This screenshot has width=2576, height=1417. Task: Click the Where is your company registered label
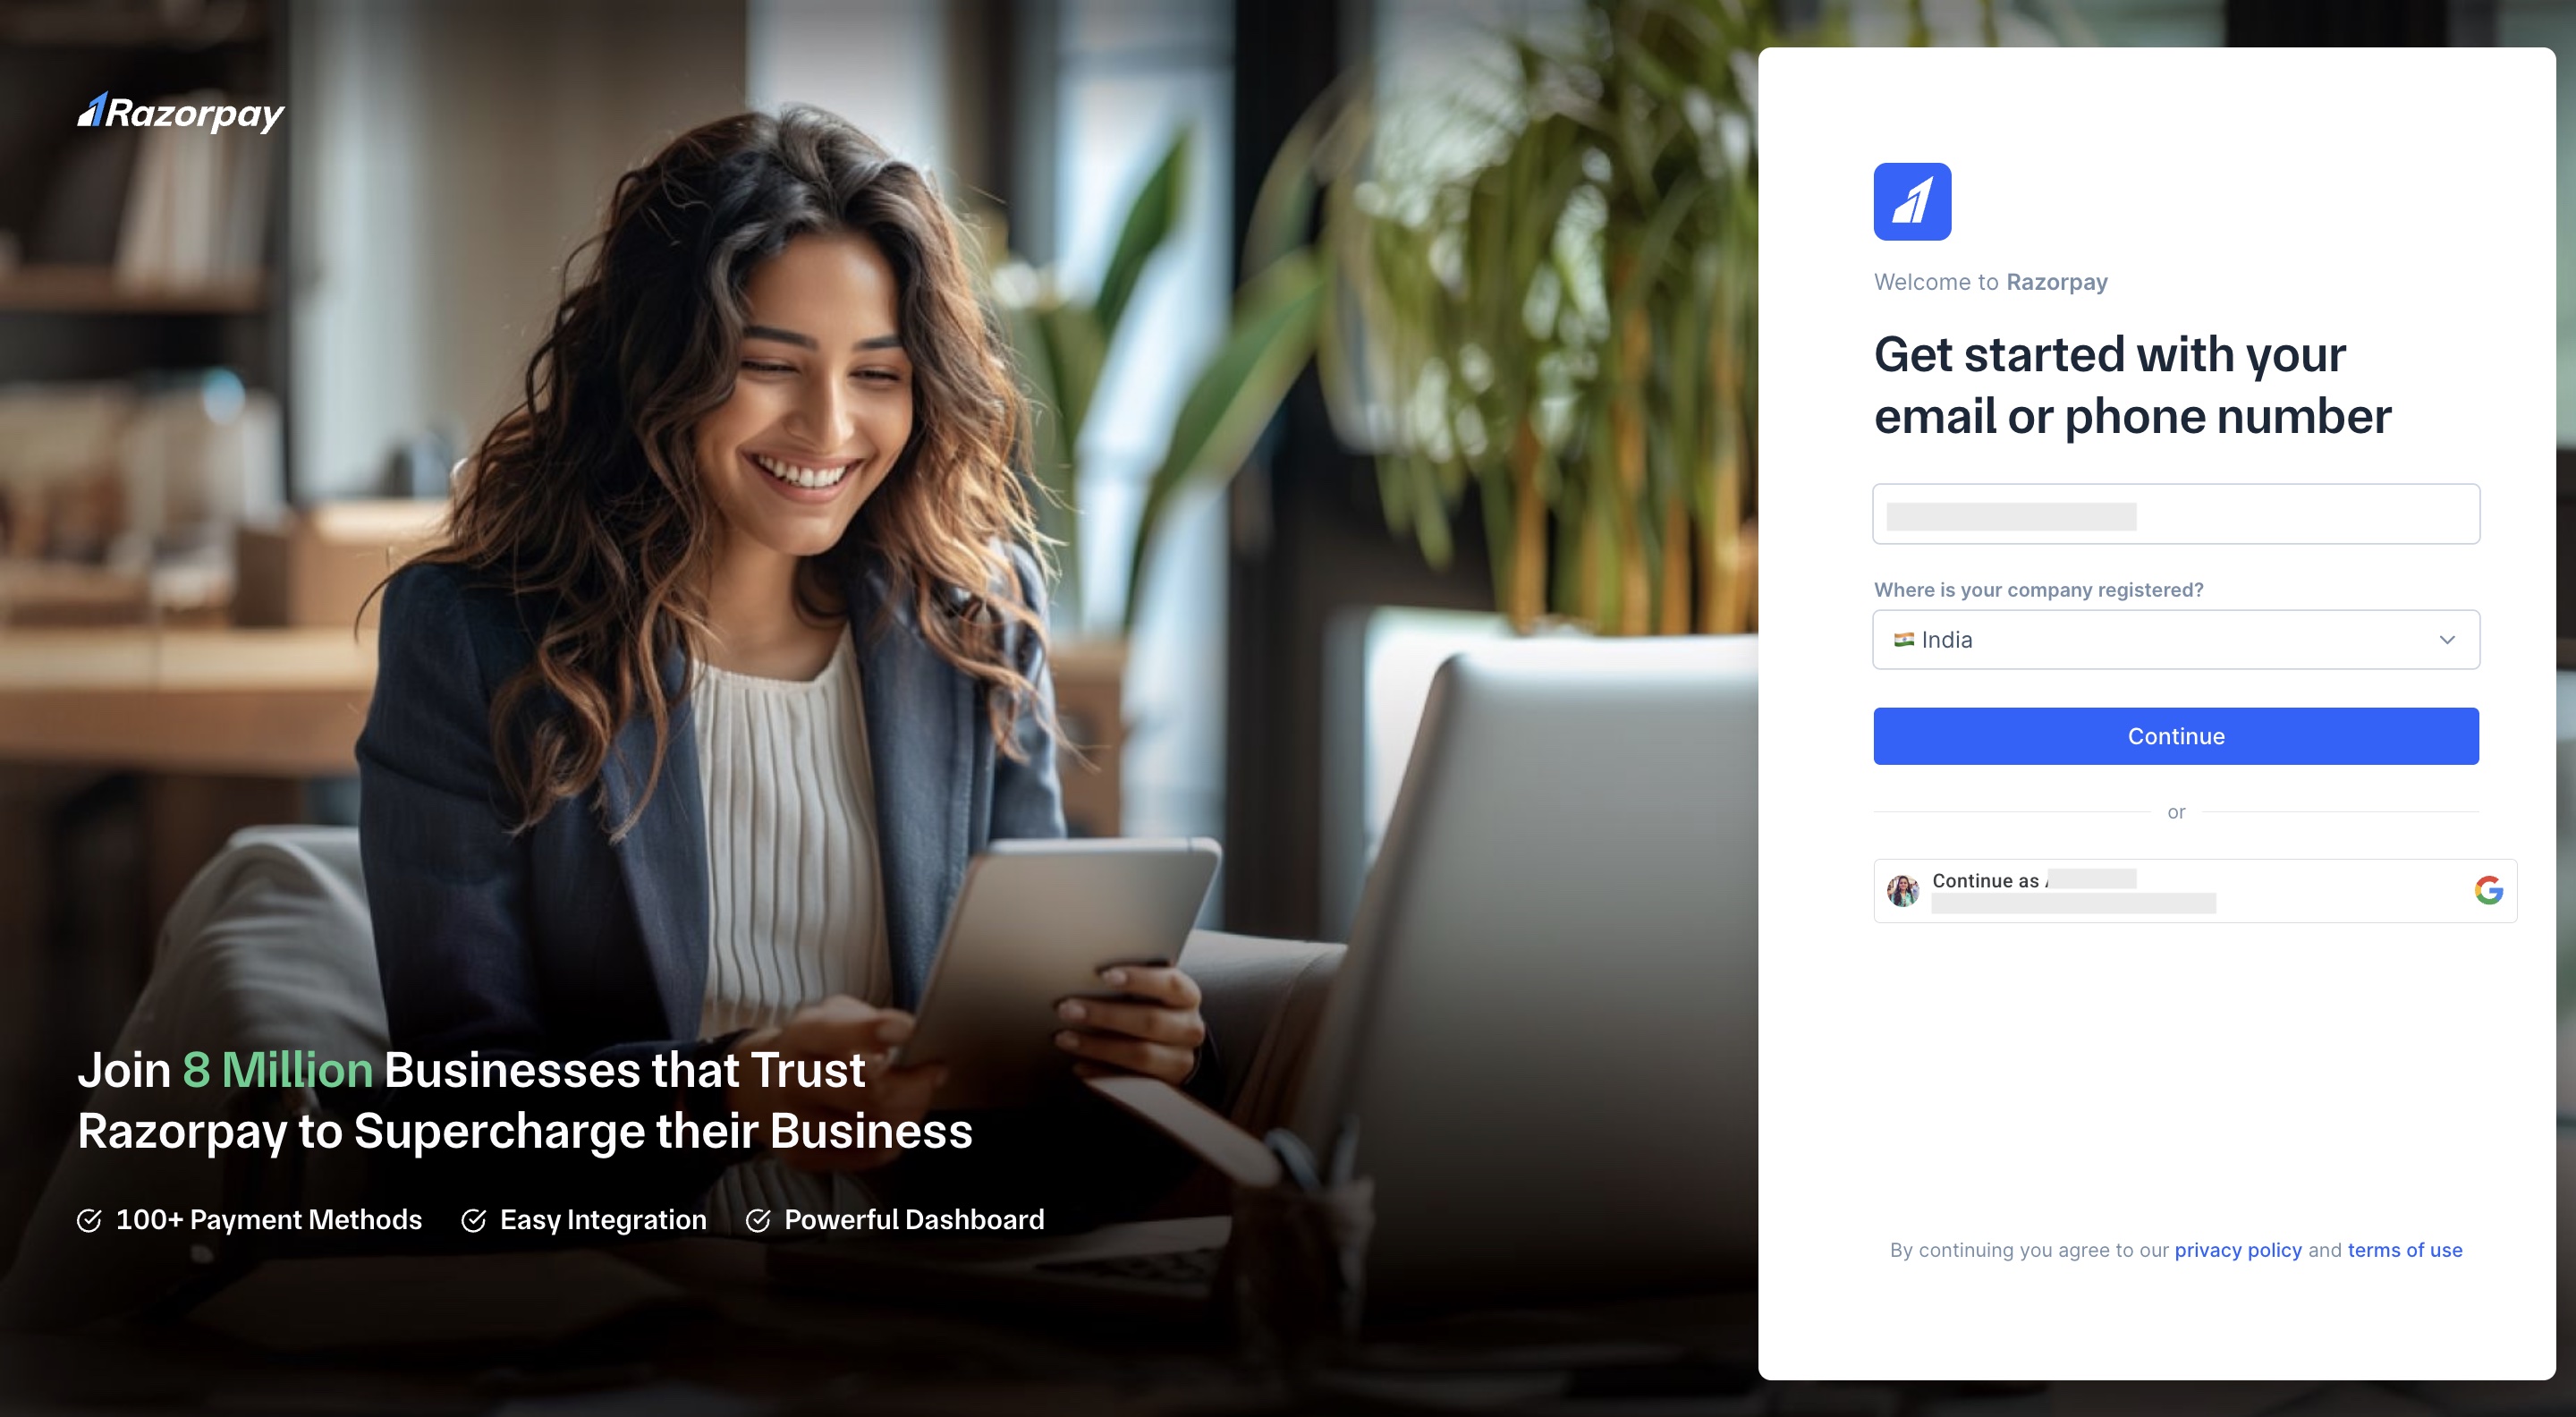(x=2038, y=590)
